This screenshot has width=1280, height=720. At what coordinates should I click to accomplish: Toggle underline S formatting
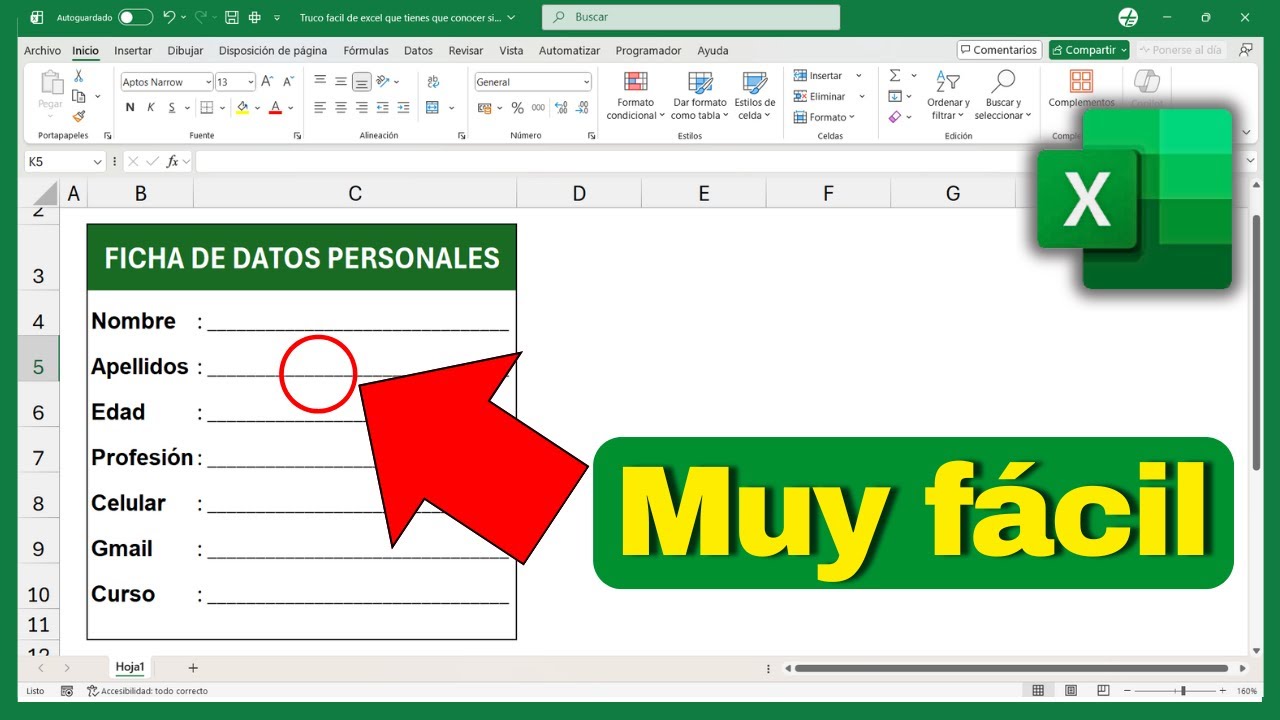point(172,107)
